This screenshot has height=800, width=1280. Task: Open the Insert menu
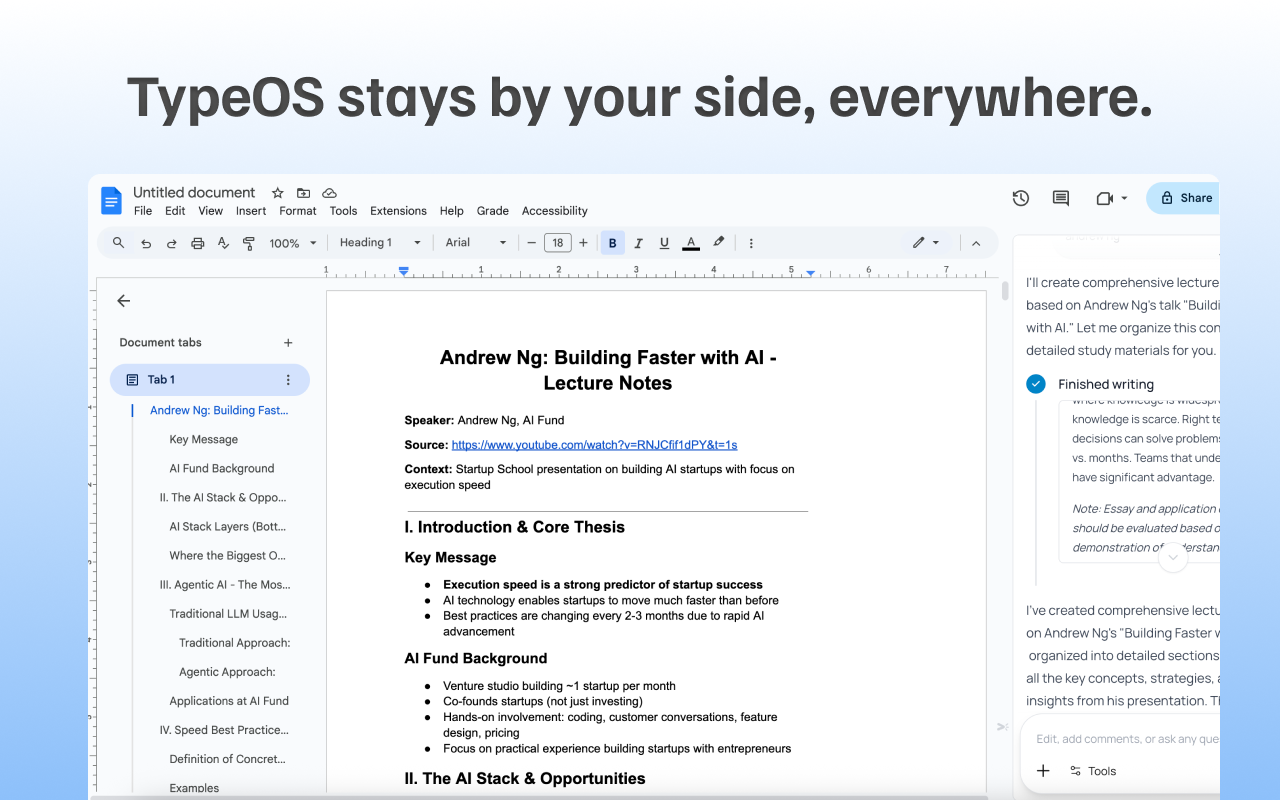coord(251,211)
